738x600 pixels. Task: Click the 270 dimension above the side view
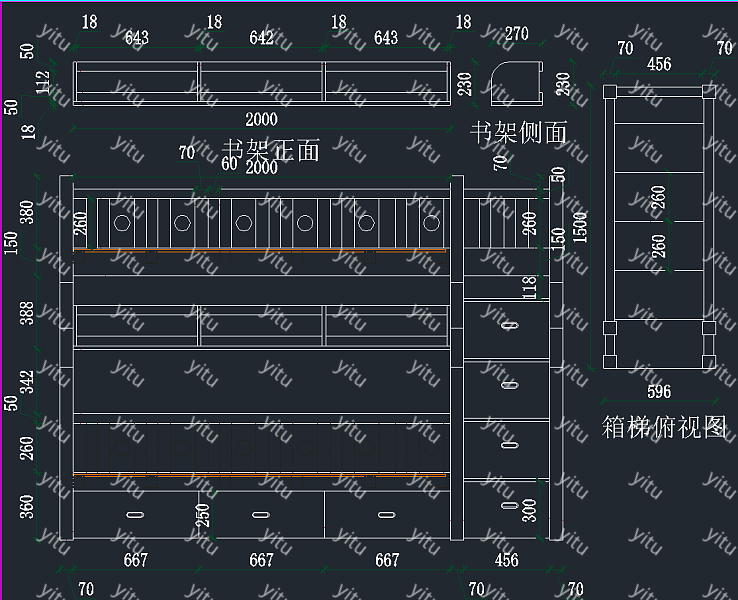pos(516,33)
